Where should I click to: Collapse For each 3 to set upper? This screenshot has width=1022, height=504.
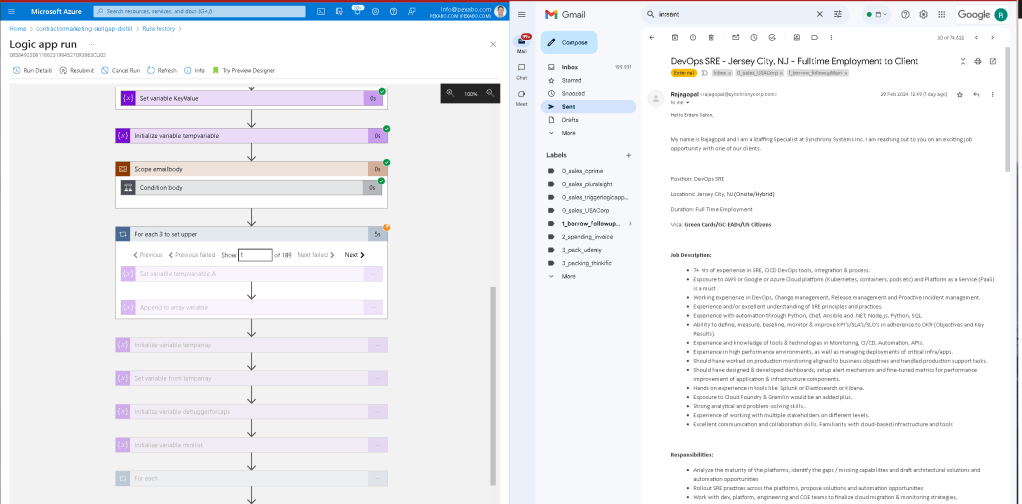pos(251,234)
